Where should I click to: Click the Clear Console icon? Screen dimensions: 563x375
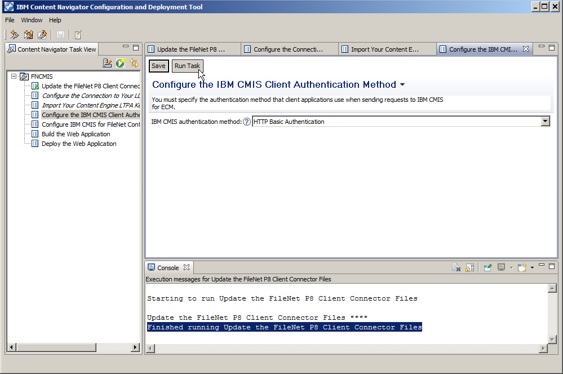[x=456, y=268]
